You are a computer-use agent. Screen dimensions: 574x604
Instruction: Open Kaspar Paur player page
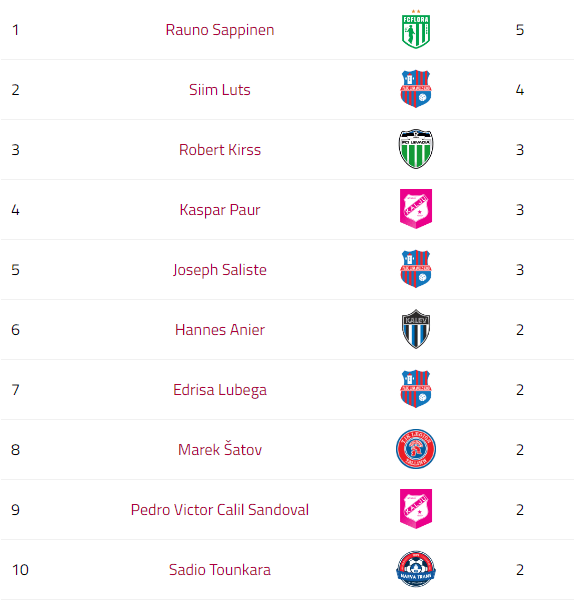click(x=220, y=210)
